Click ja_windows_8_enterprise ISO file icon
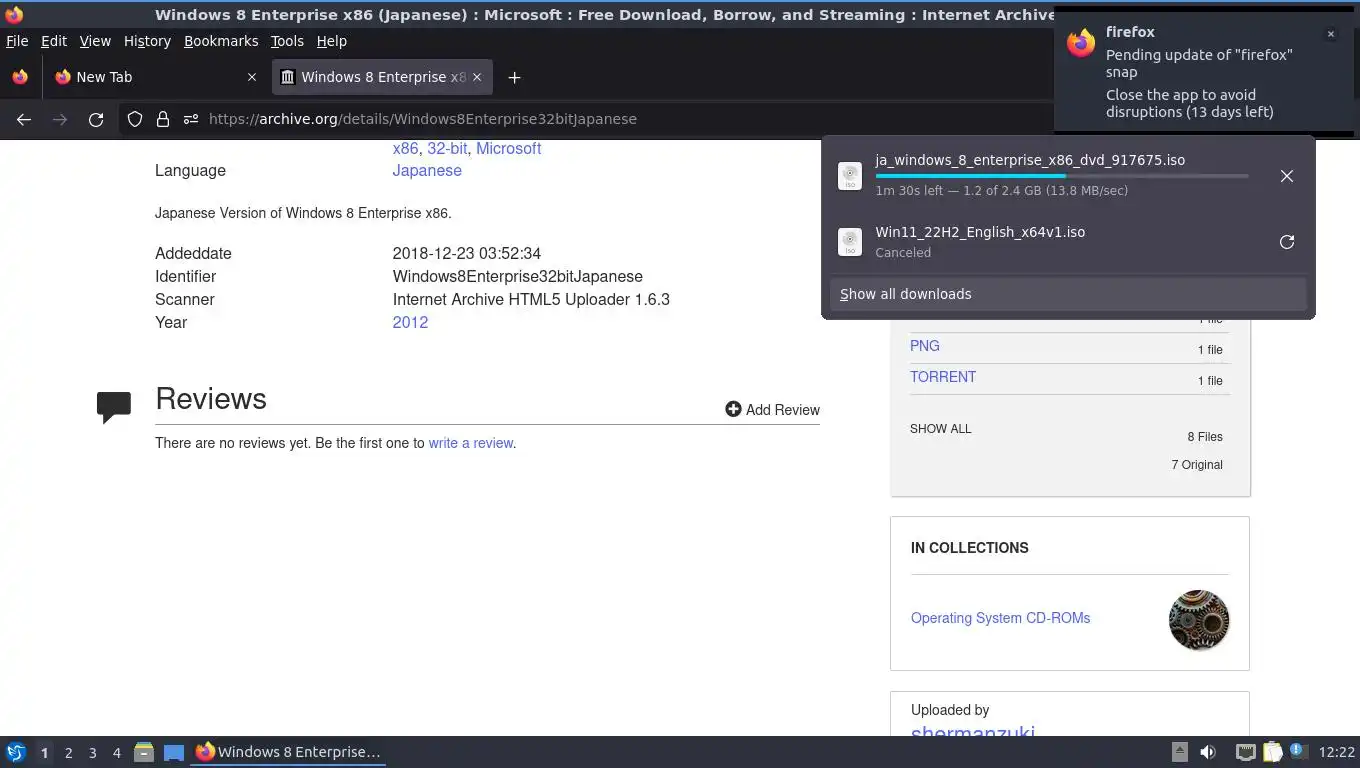 (x=850, y=176)
